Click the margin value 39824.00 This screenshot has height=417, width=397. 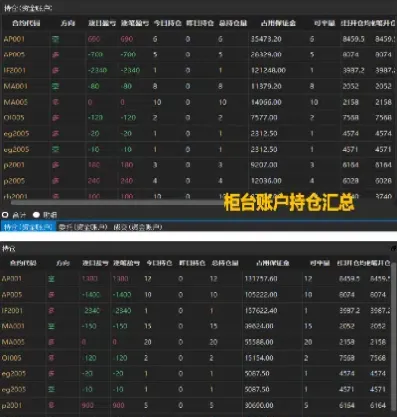(259, 326)
